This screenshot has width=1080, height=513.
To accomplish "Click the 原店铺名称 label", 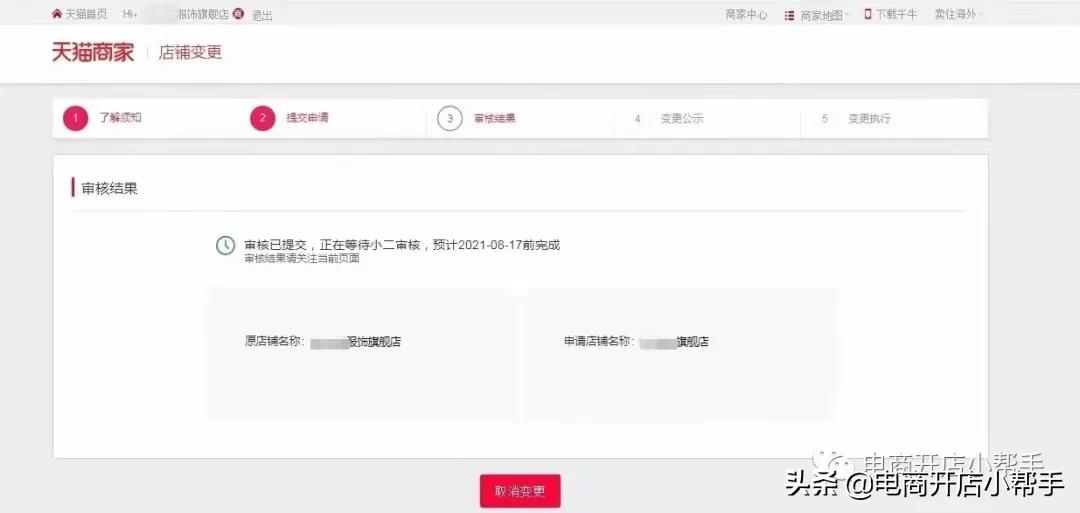I will tap(274, 342).
